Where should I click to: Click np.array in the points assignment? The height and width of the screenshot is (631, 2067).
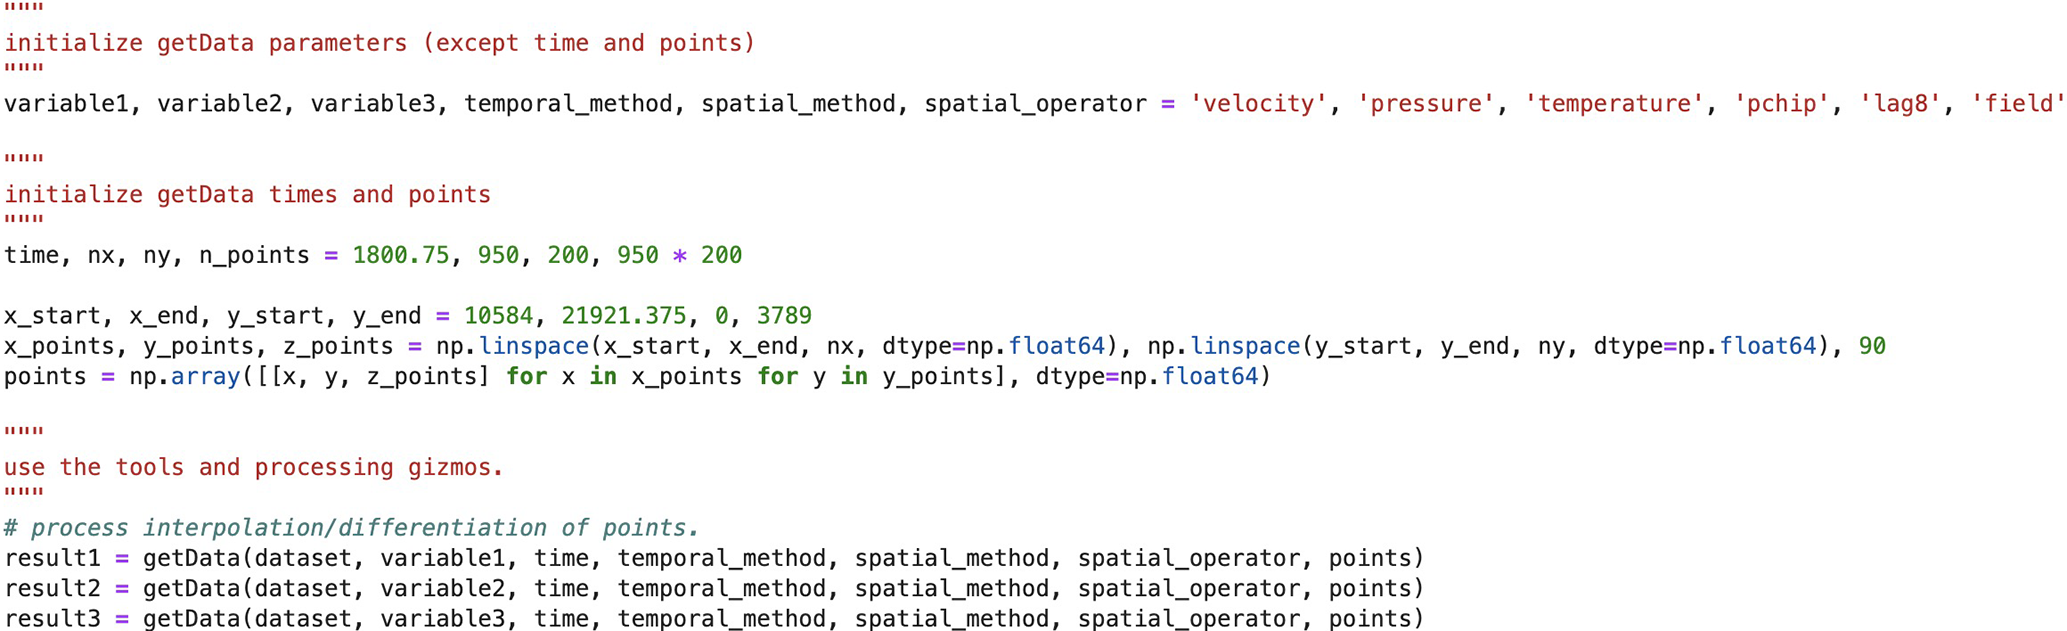pyautogui.click(x=185, y=377)
